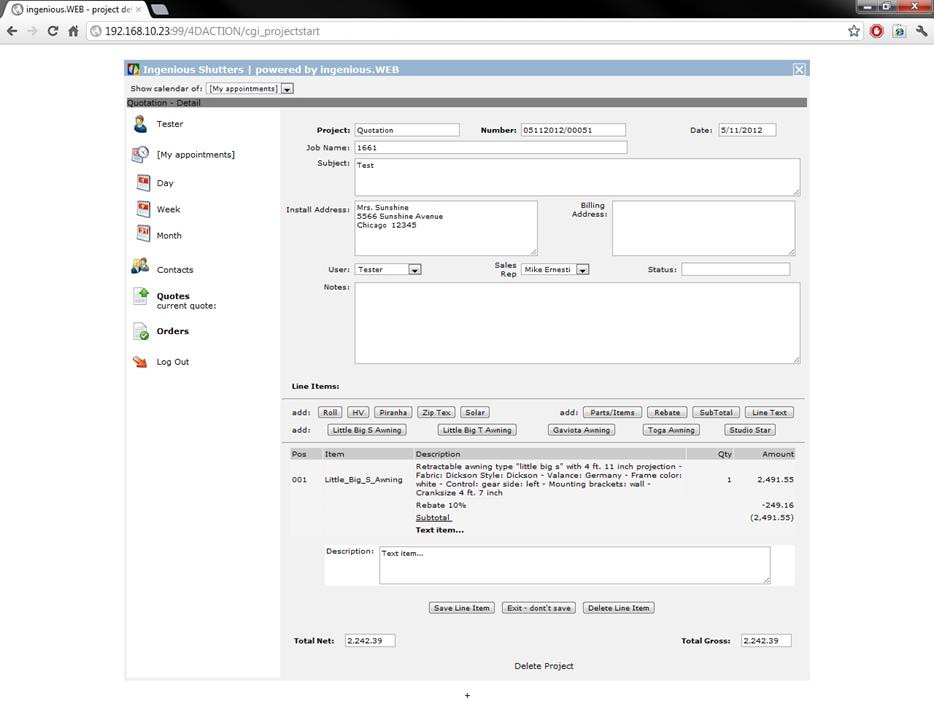
Task: Click the Tester user icon in sidebar
Action: (140, 124)
